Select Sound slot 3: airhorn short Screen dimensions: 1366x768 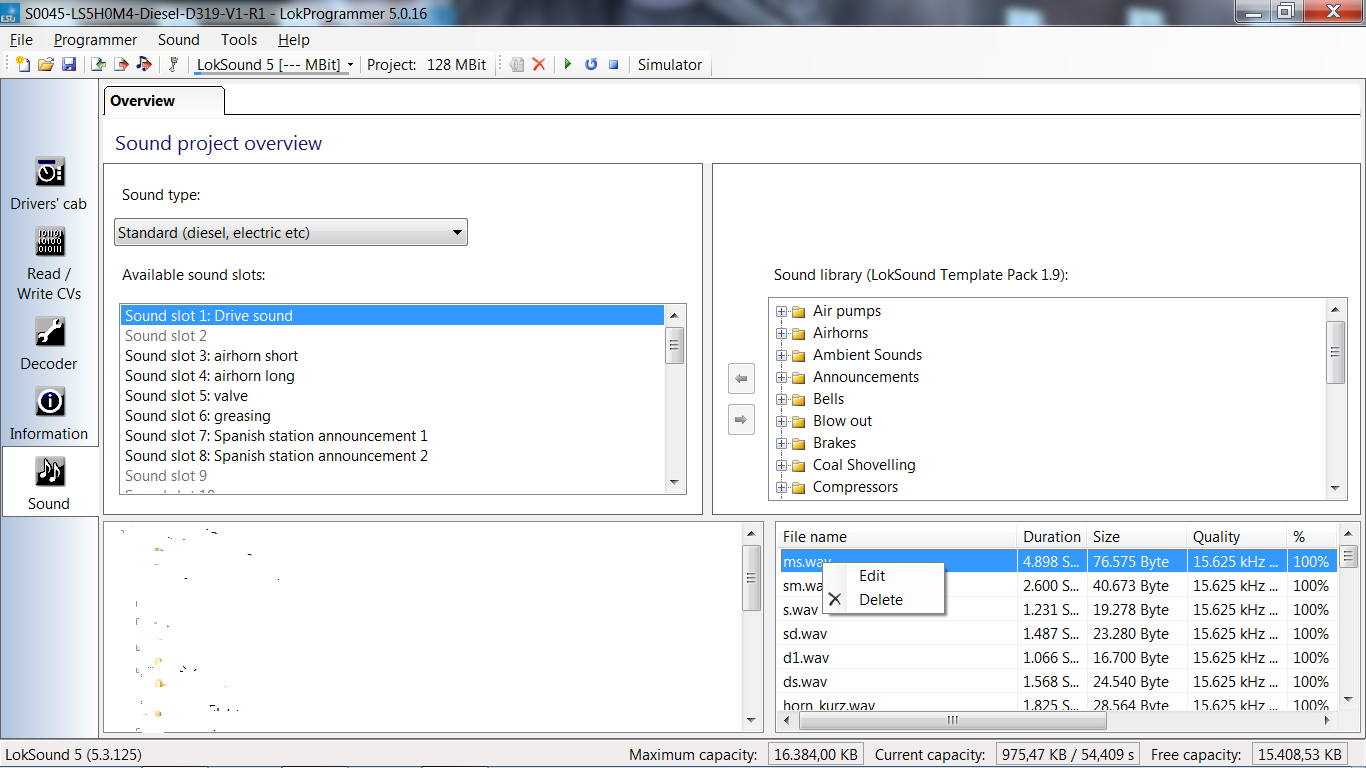click(392, 356)
